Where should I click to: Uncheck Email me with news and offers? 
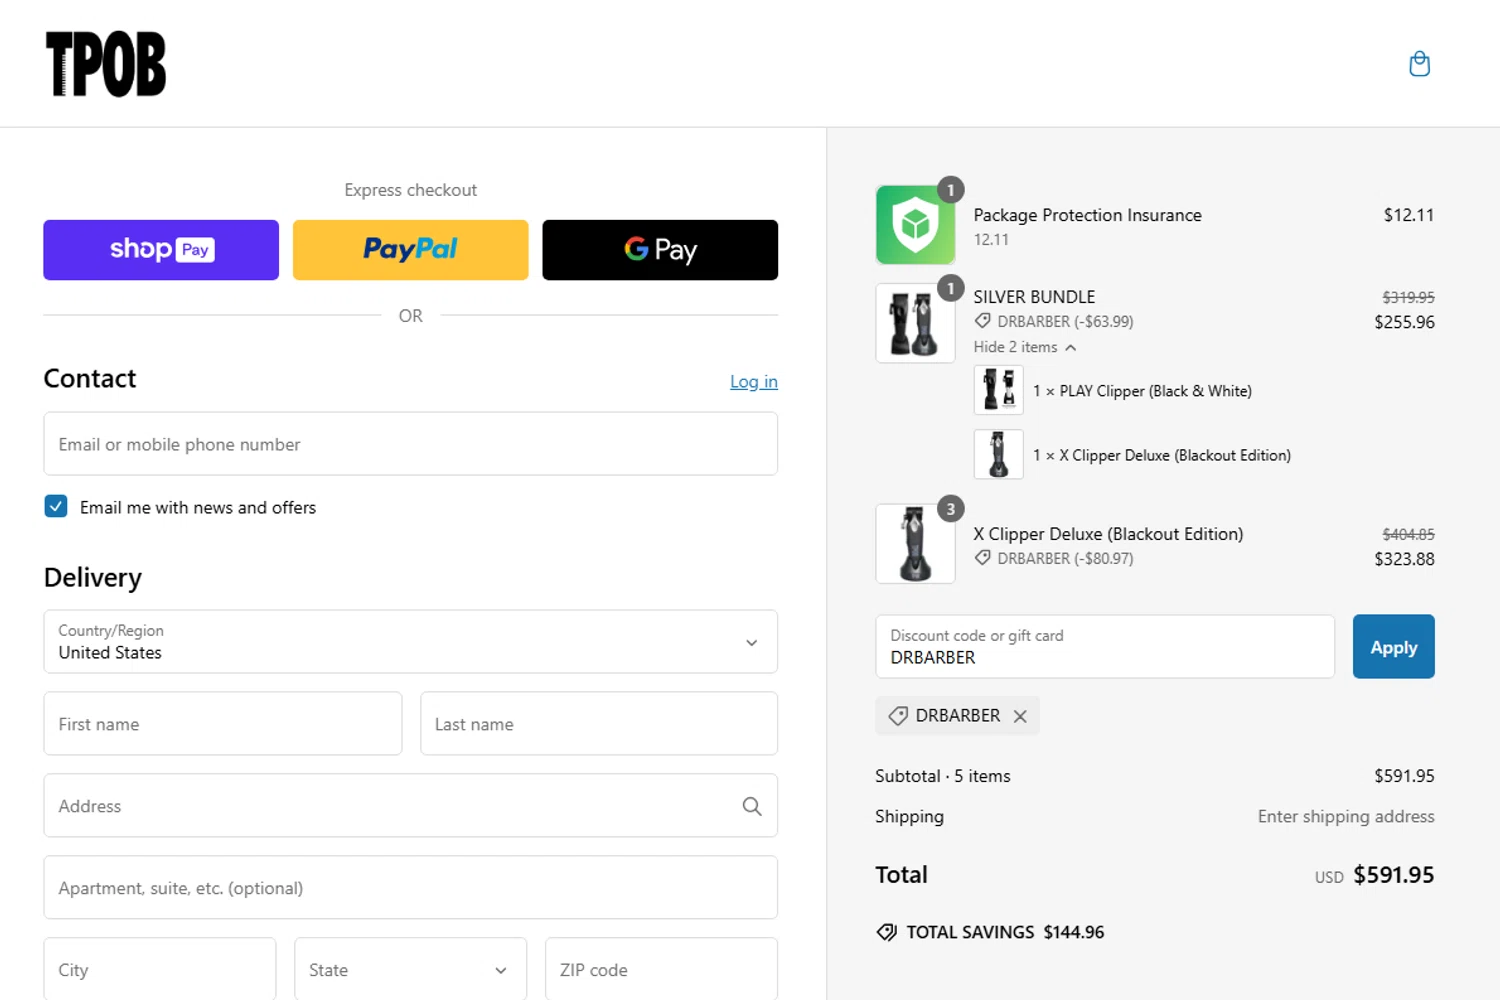pyautogui.click(x=56, y=506)
